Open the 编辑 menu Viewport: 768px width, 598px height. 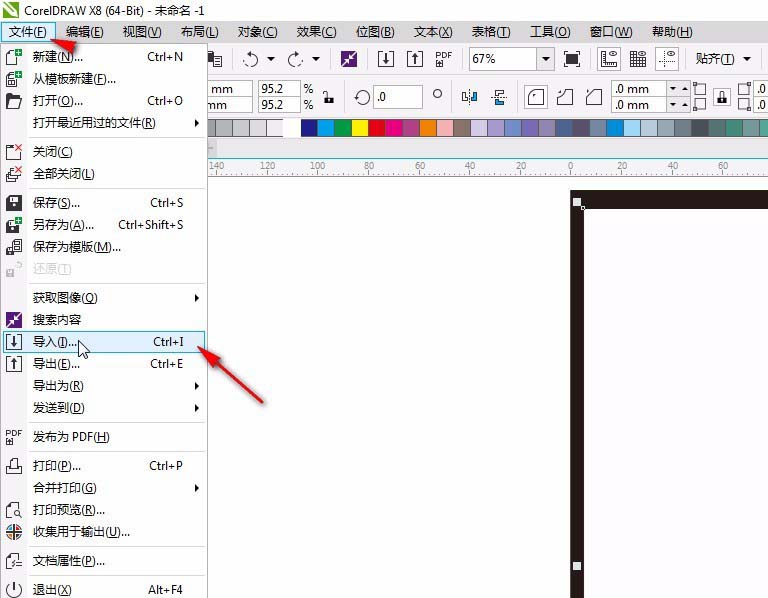(x=85, y=32)
